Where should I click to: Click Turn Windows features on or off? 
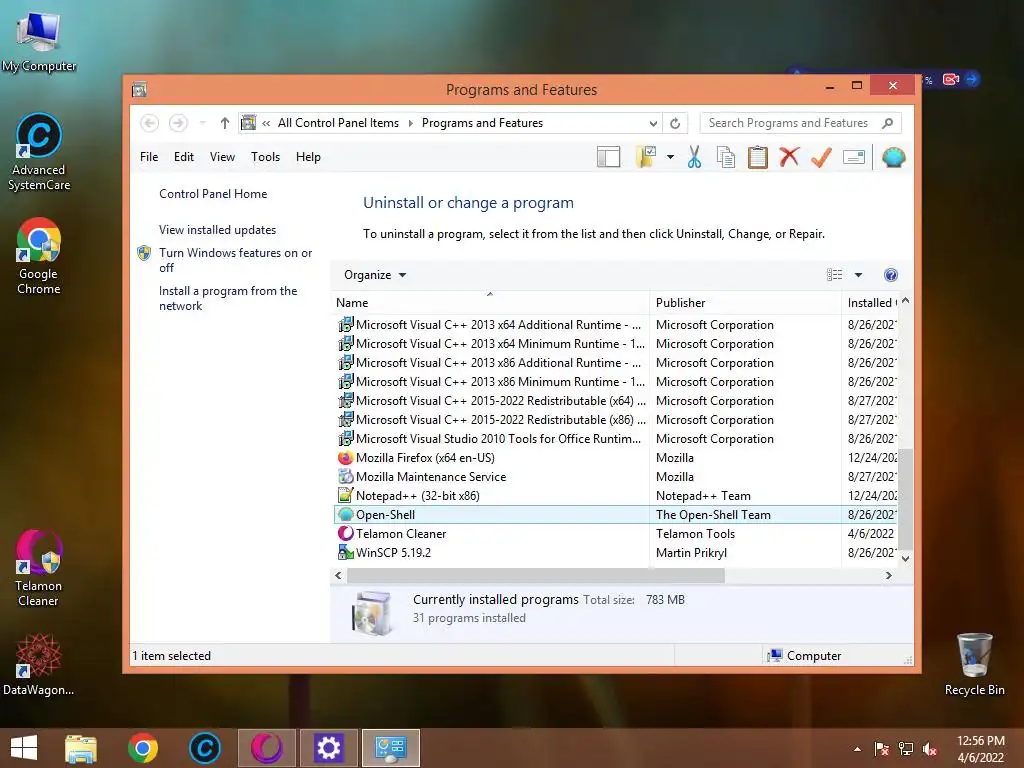point(235,260)
